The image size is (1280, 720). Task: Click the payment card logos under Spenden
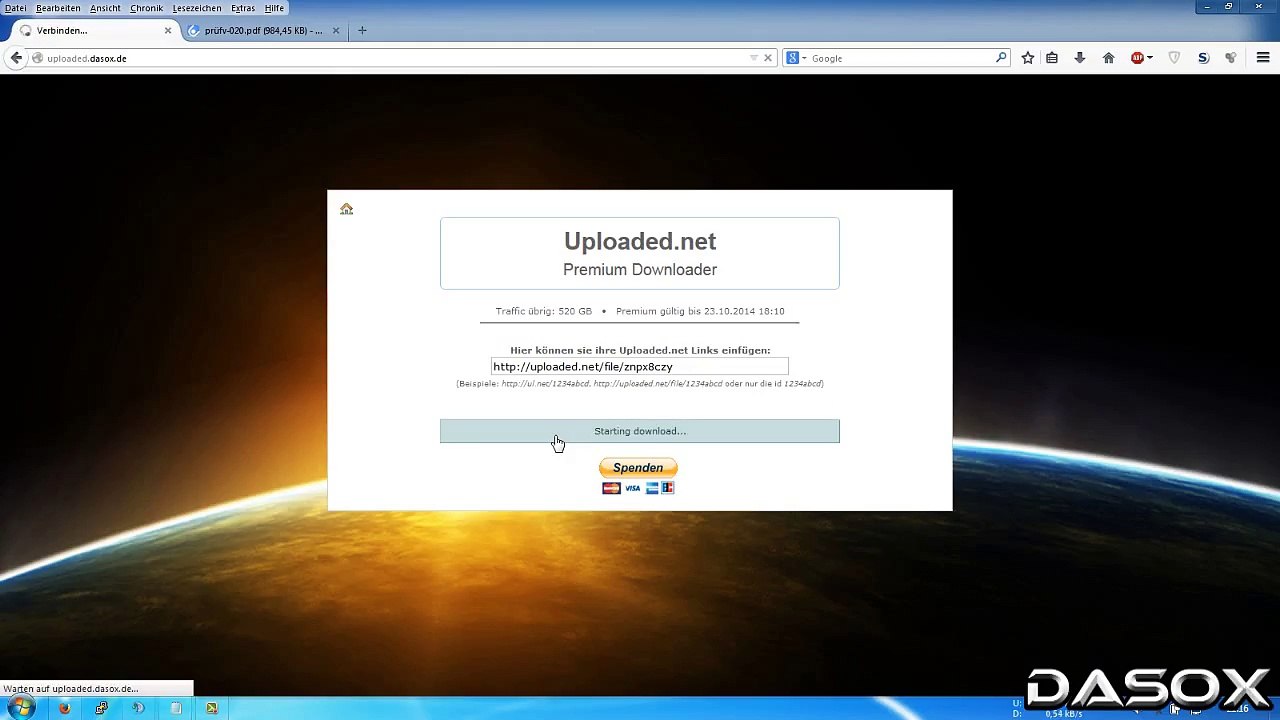click(x=638, y=488)
